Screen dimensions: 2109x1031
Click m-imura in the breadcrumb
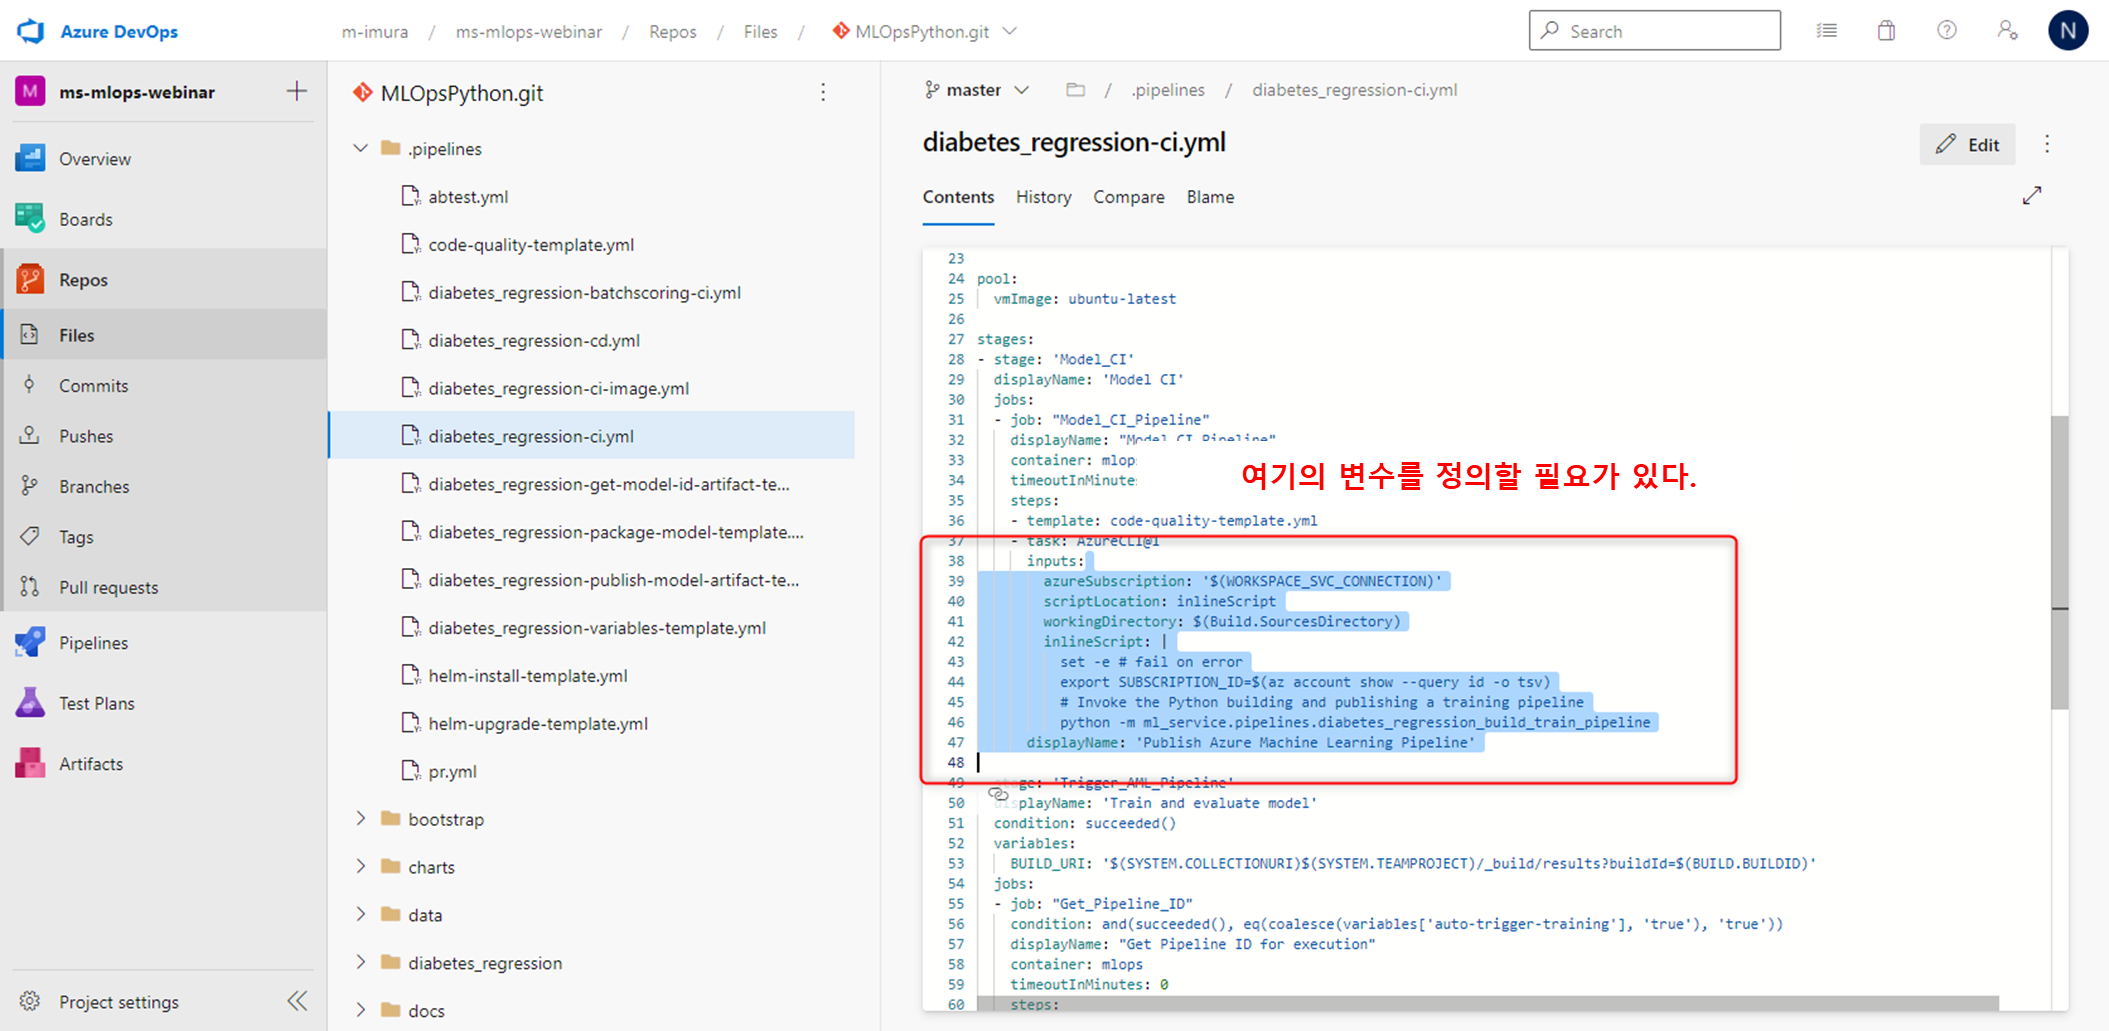pyautogui.click(x=375, y=32)
